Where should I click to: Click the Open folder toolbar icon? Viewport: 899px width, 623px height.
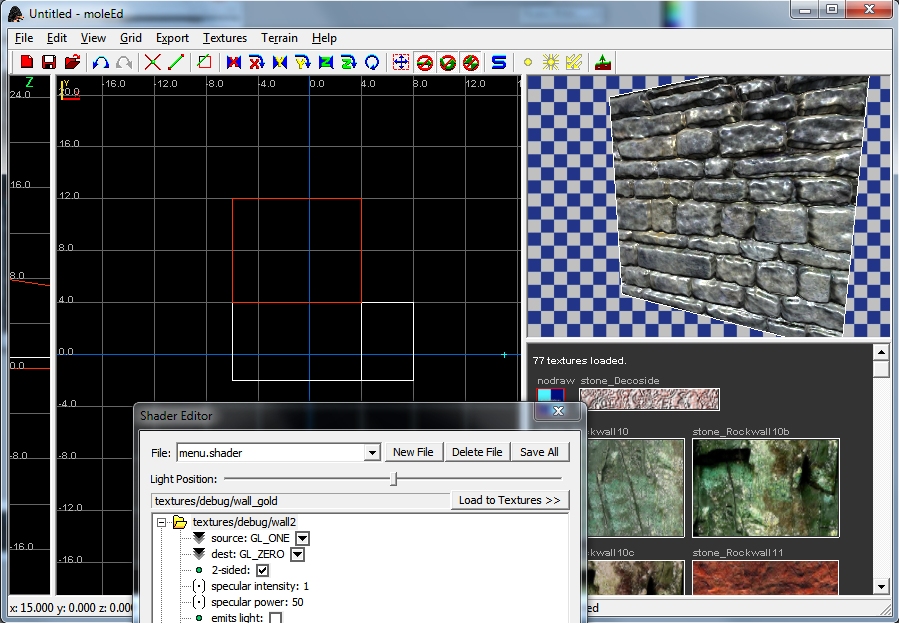tap(72, 62)
